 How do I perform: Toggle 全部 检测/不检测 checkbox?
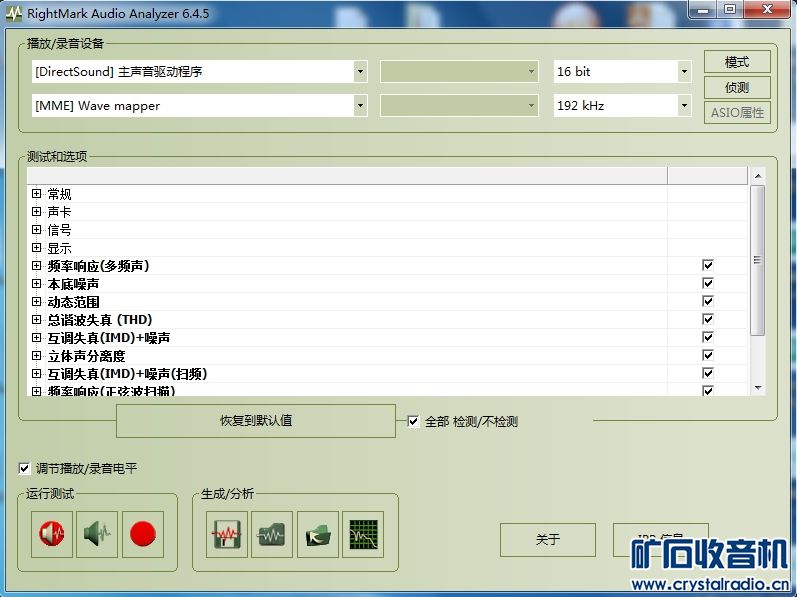[413, 421]
